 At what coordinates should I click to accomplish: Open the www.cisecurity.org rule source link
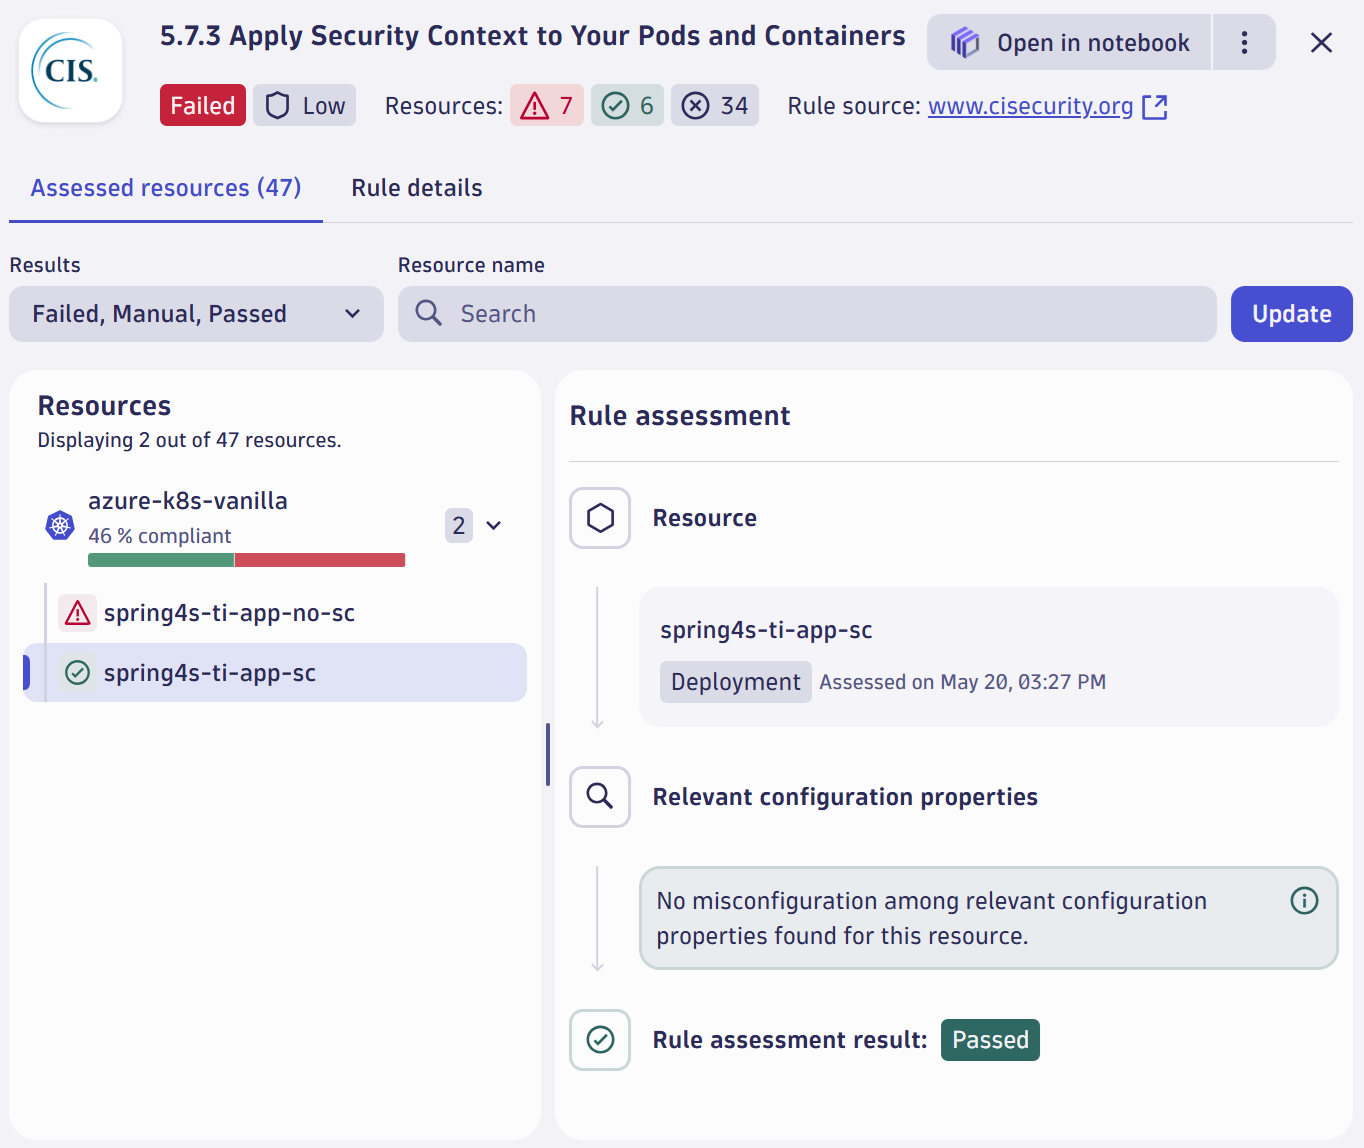(x=1029, y=105)
